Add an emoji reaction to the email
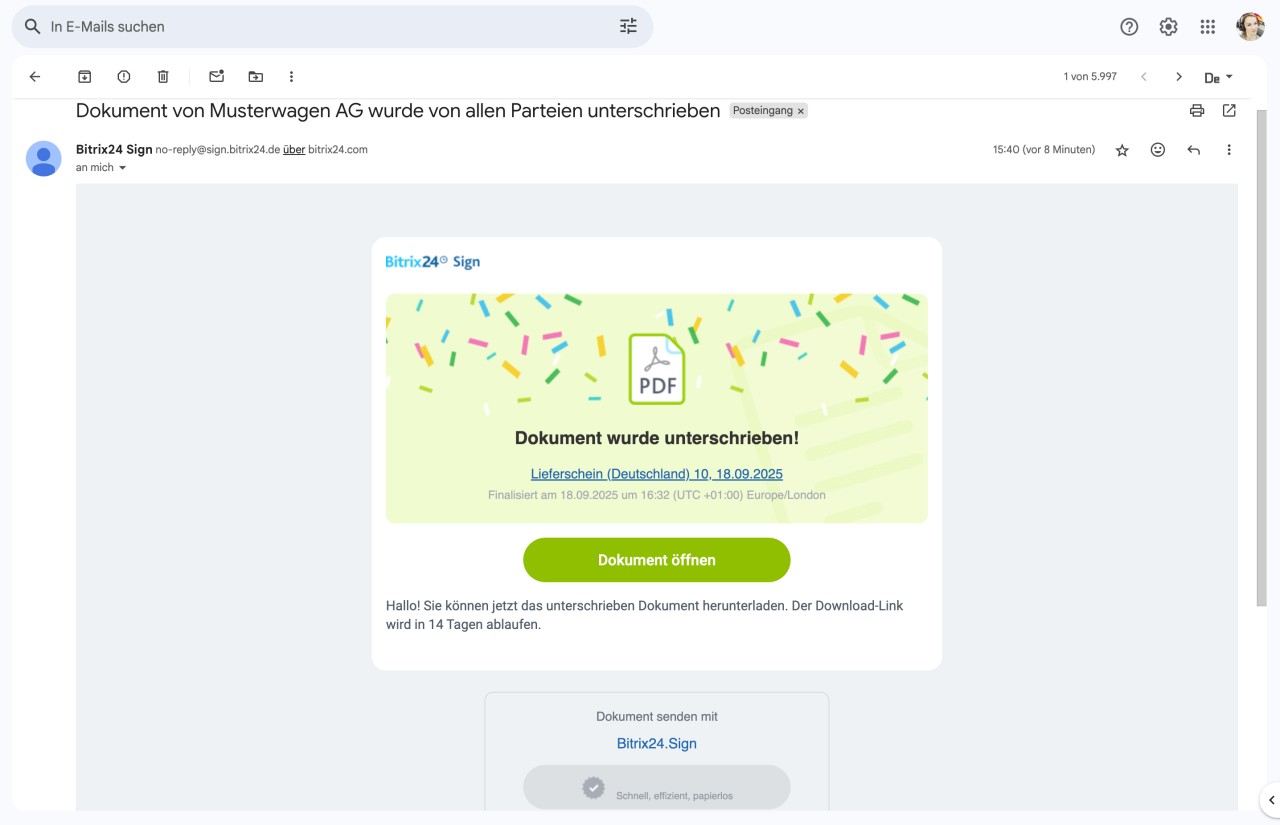This screenshot has height=825, width=1280. tap(1158, 150)
